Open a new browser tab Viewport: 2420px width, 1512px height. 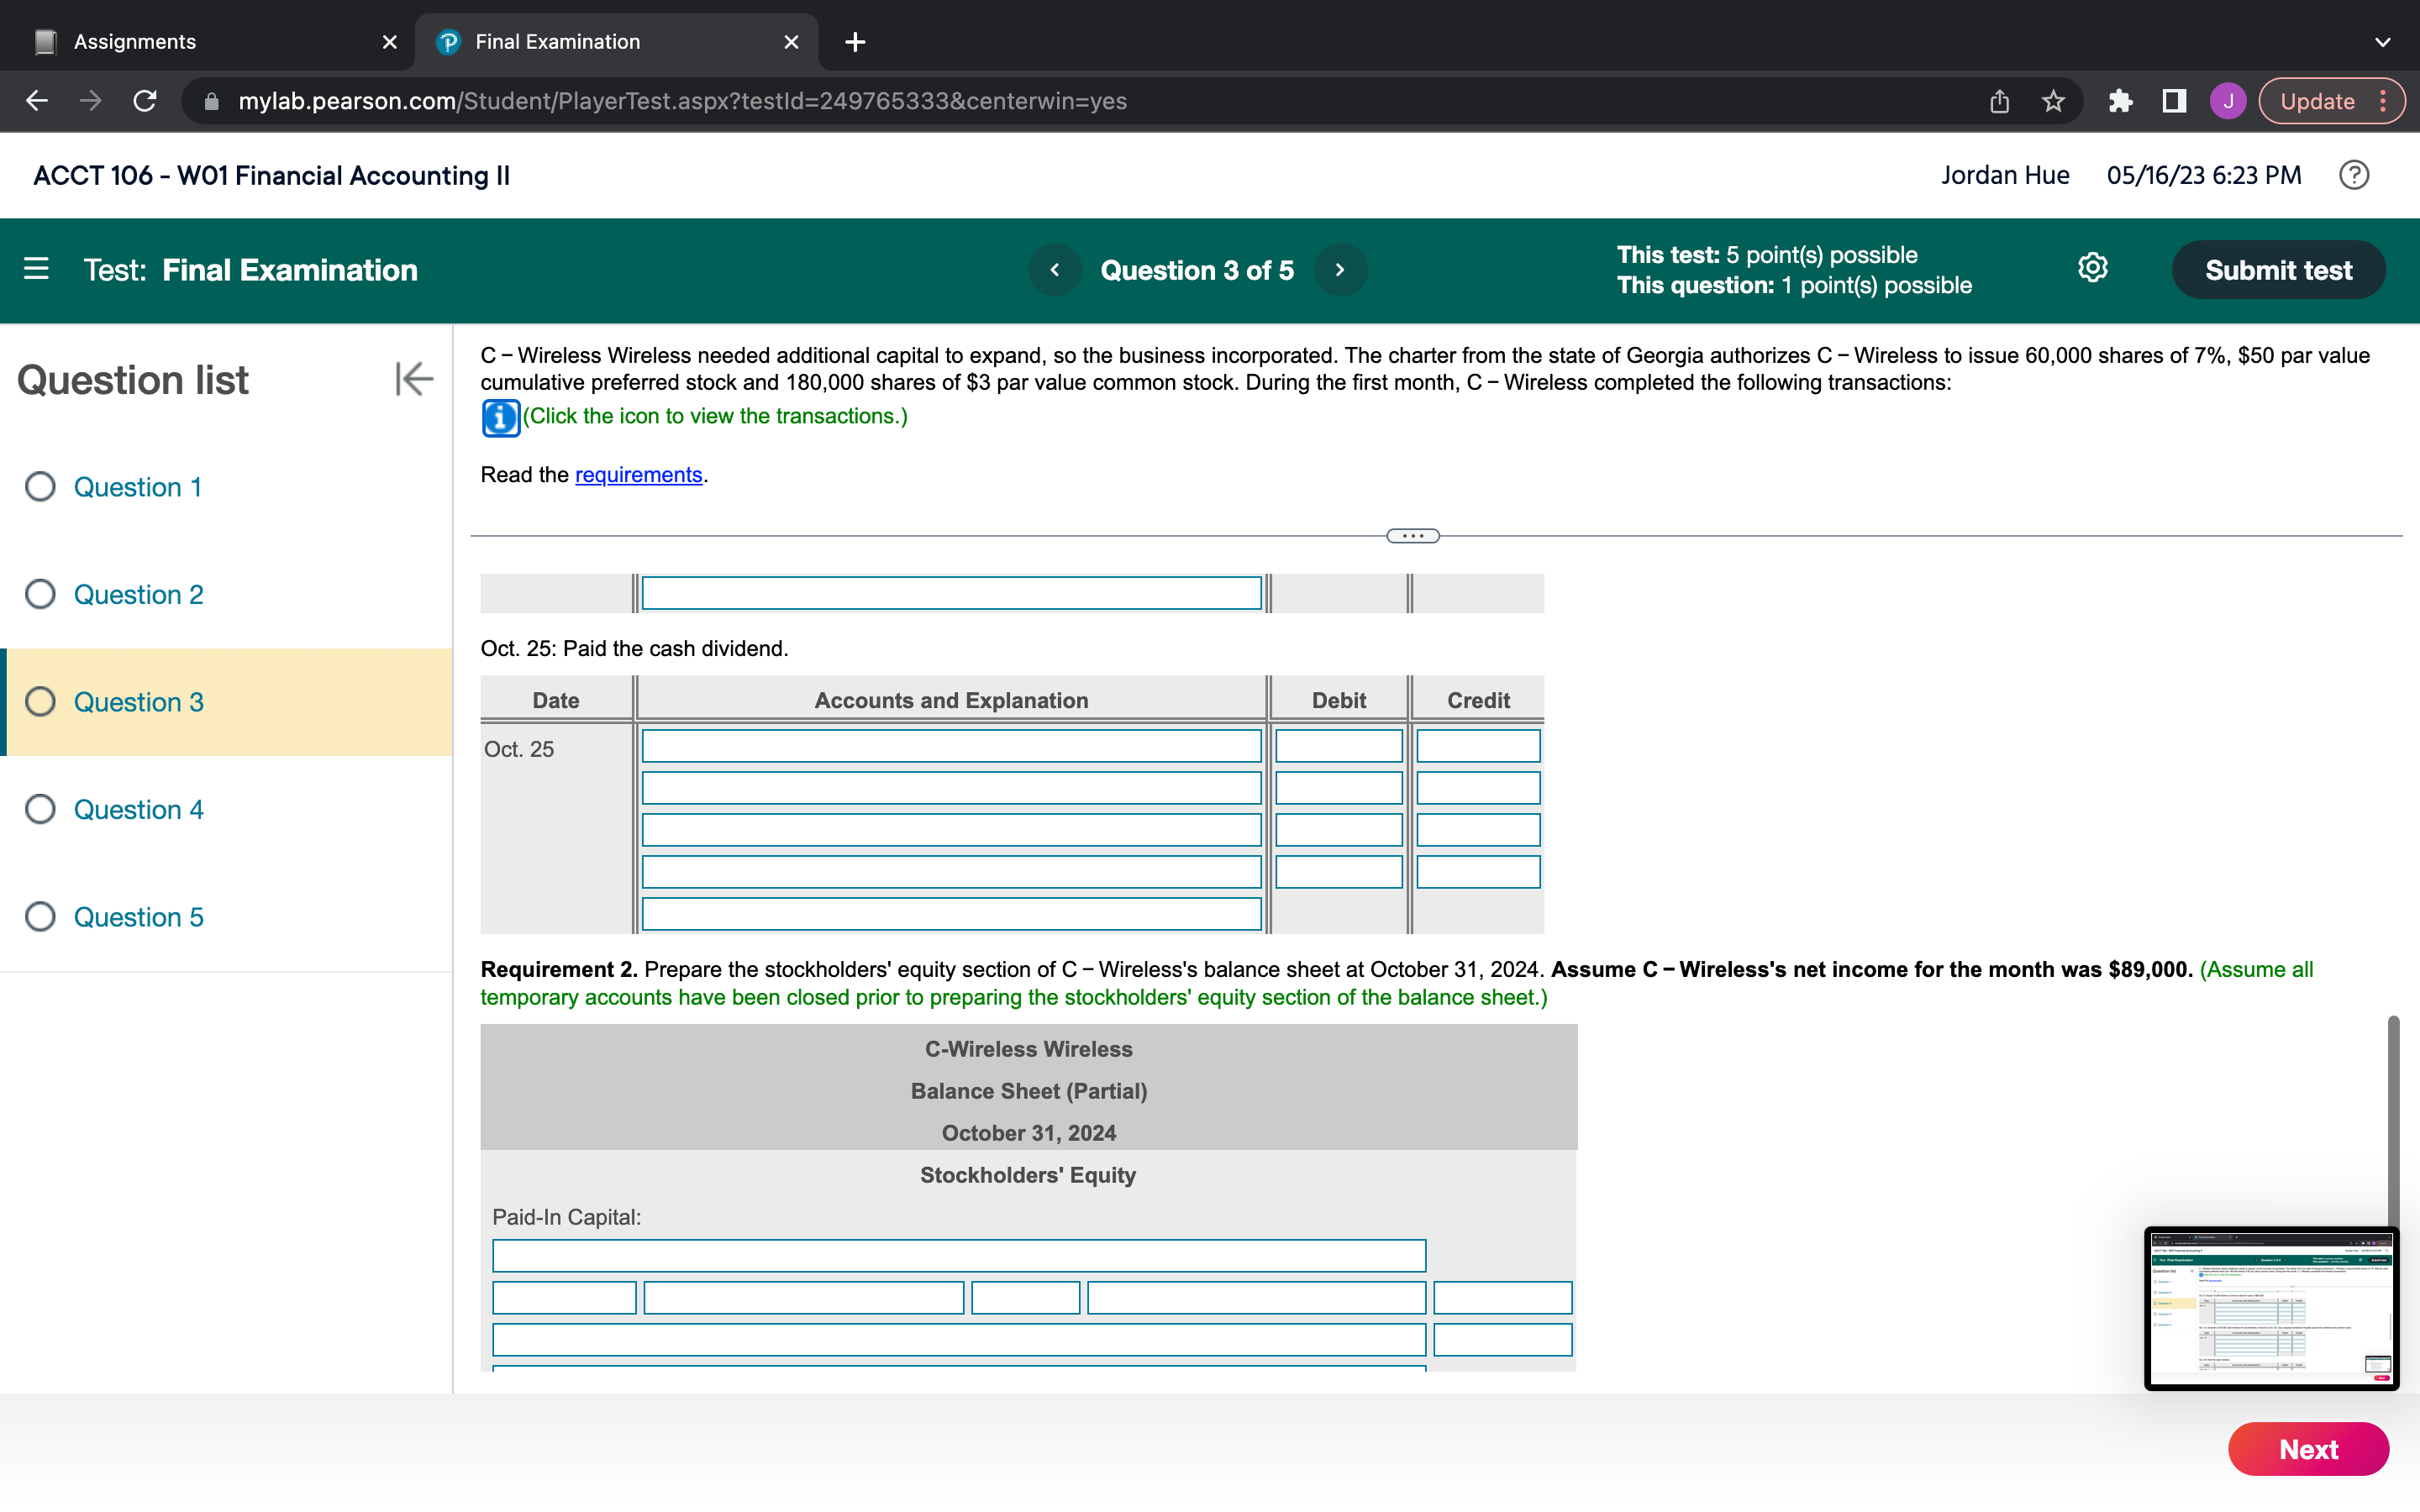pyautogui.click(x=855, y=42)
